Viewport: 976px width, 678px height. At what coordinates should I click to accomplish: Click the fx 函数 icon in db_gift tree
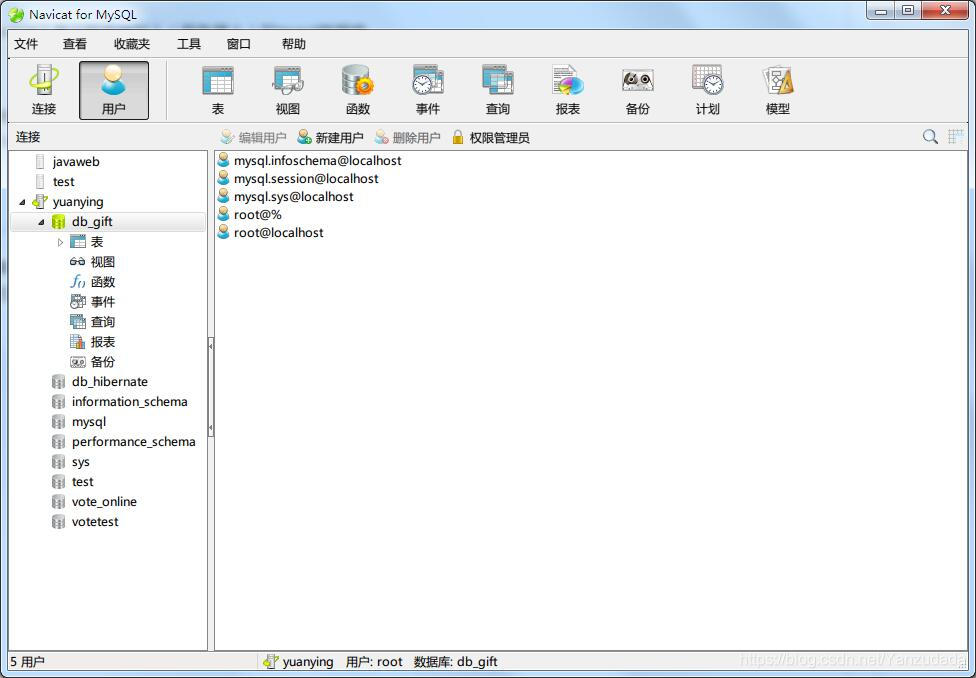pyautogui.click(x=78, y=282)
